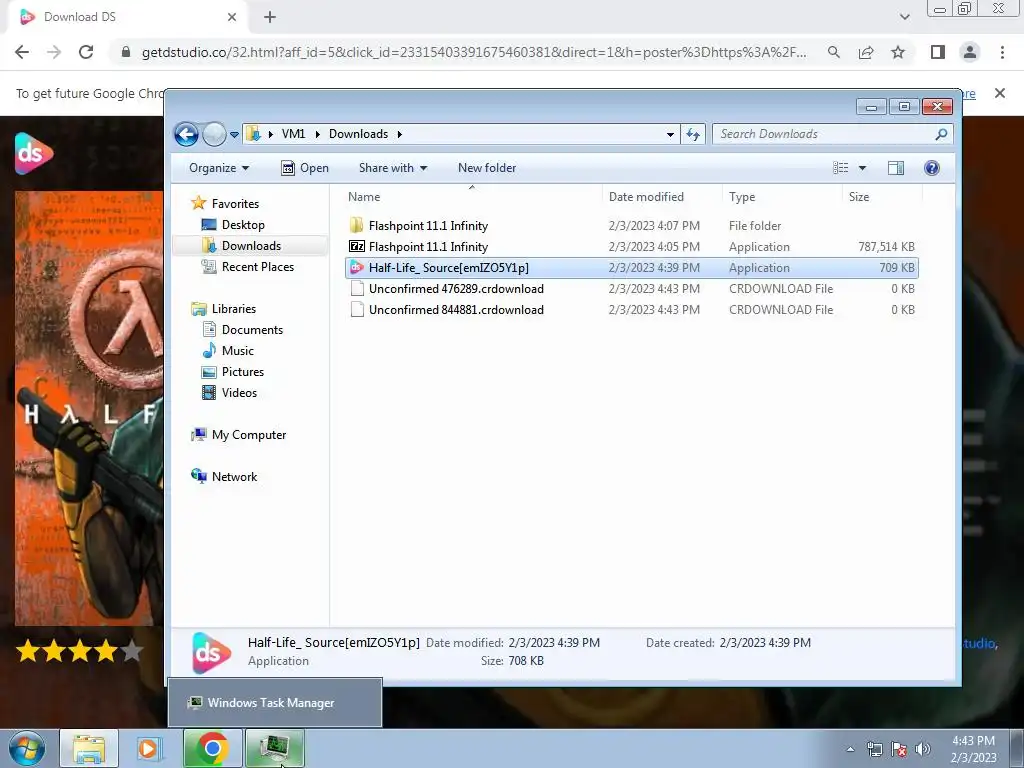Image resolution: width=1024 pixels, height=768 pixels.
Task: Select Network in the navigation pane
Action: click(234, 477)
